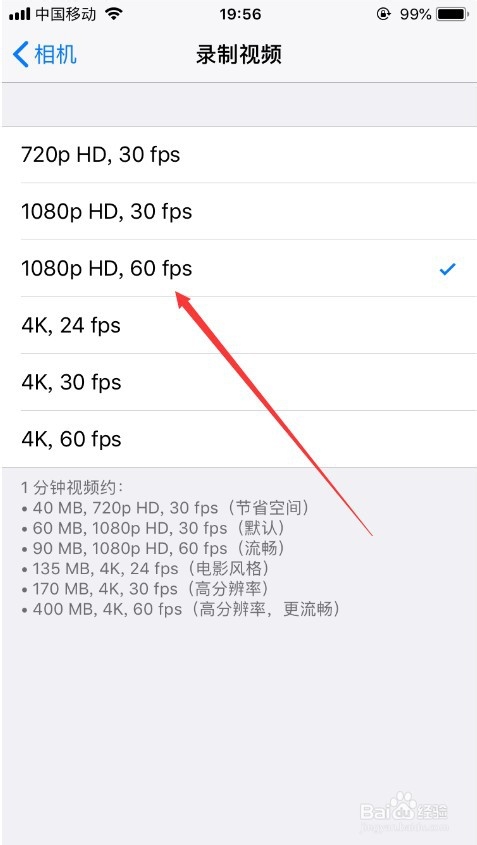Tap the 中国移动 carrier label

[x=66, y=15]
